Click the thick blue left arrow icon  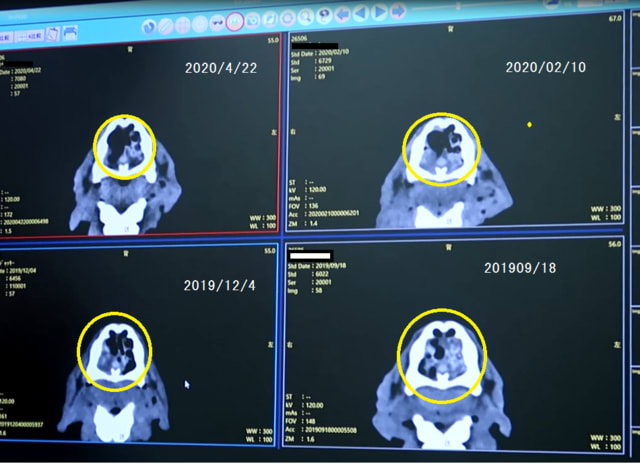(342, 14)
